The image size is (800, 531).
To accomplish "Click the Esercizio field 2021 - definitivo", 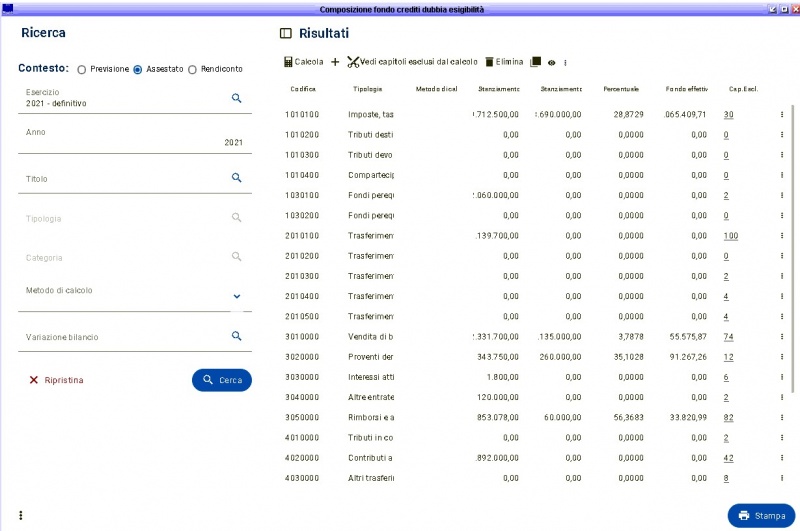I will (135, 98).
